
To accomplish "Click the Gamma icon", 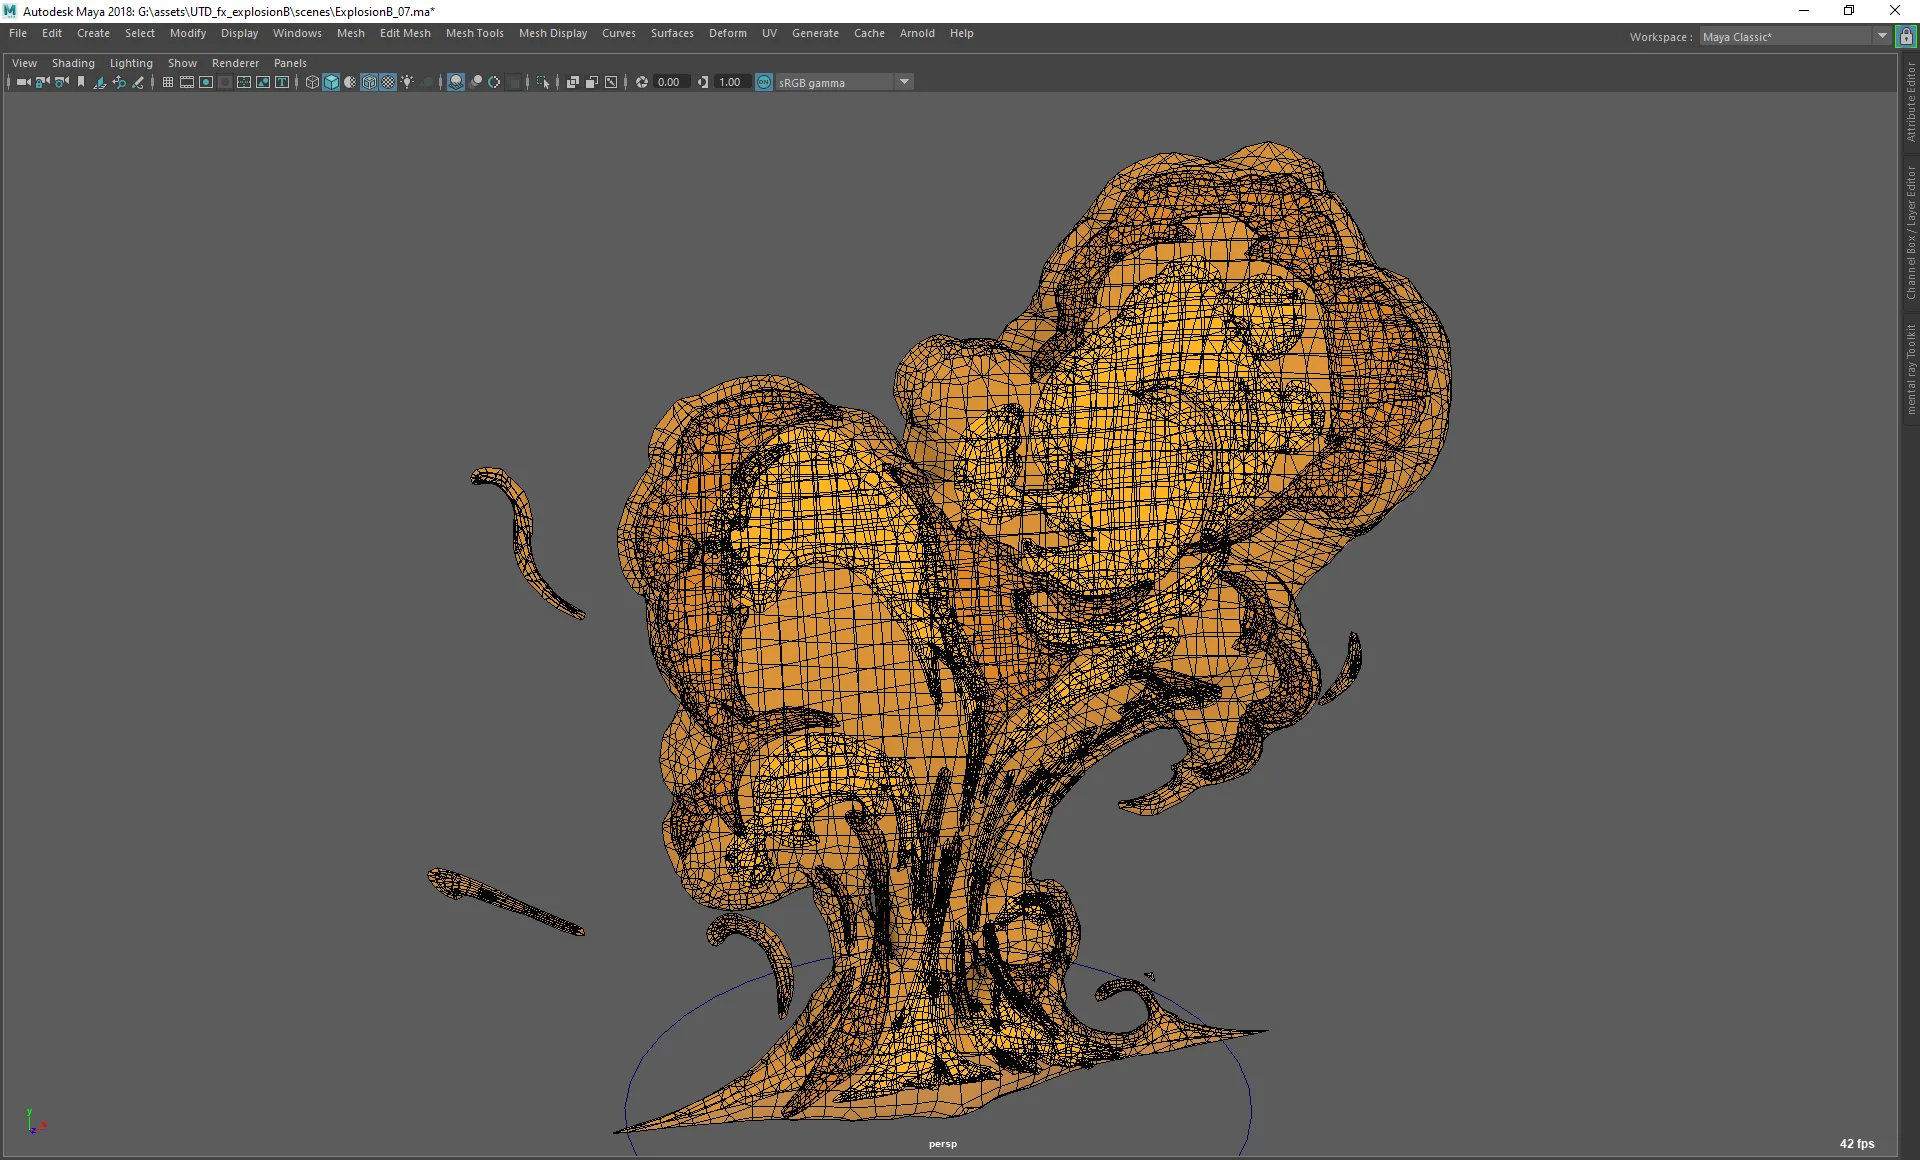I will (703, 82).
